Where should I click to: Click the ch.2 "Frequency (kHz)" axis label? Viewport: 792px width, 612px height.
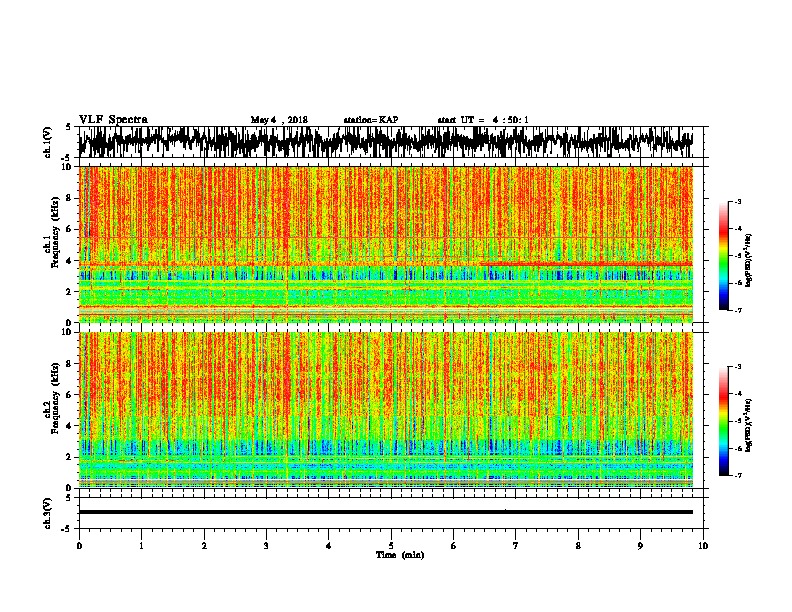pos(55,398)
